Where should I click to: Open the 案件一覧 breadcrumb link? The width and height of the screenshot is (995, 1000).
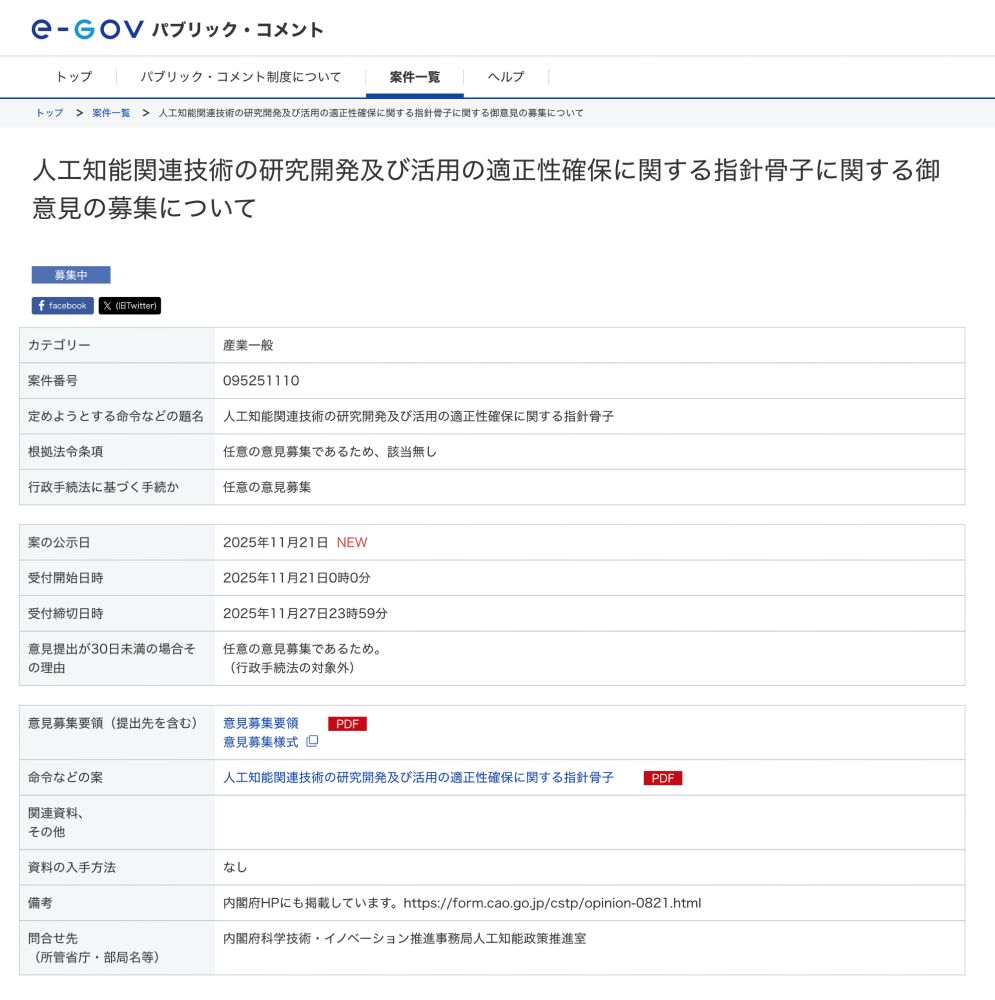(x=109, y=113)
